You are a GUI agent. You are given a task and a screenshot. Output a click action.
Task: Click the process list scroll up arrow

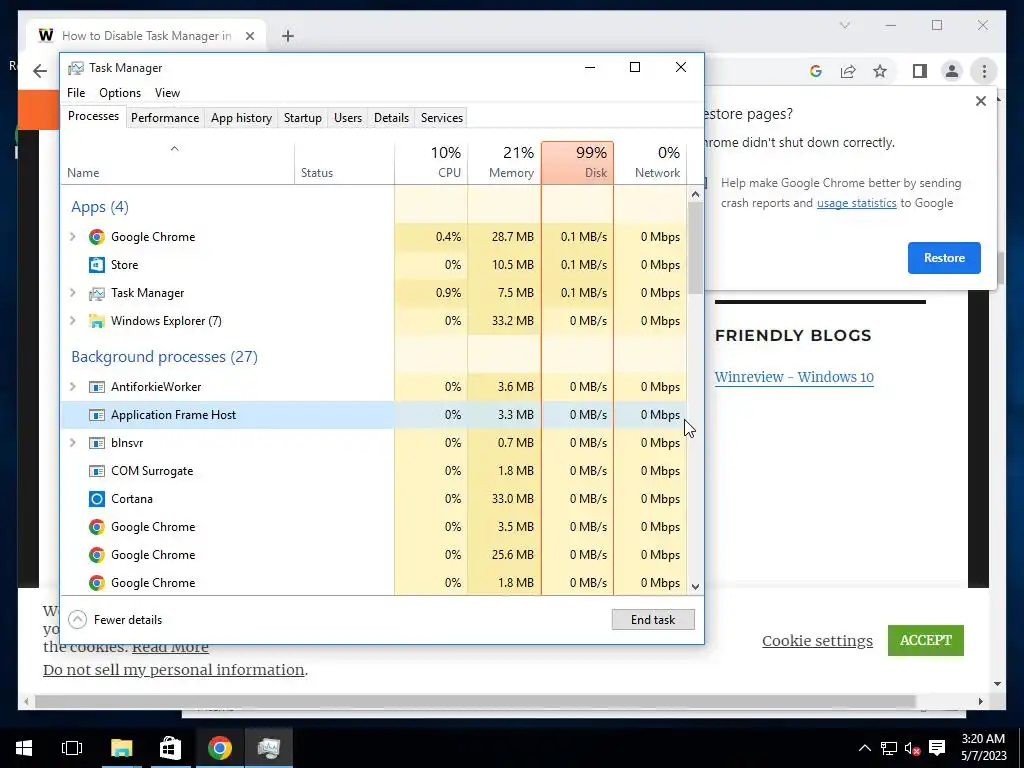[x=695, y=194]
